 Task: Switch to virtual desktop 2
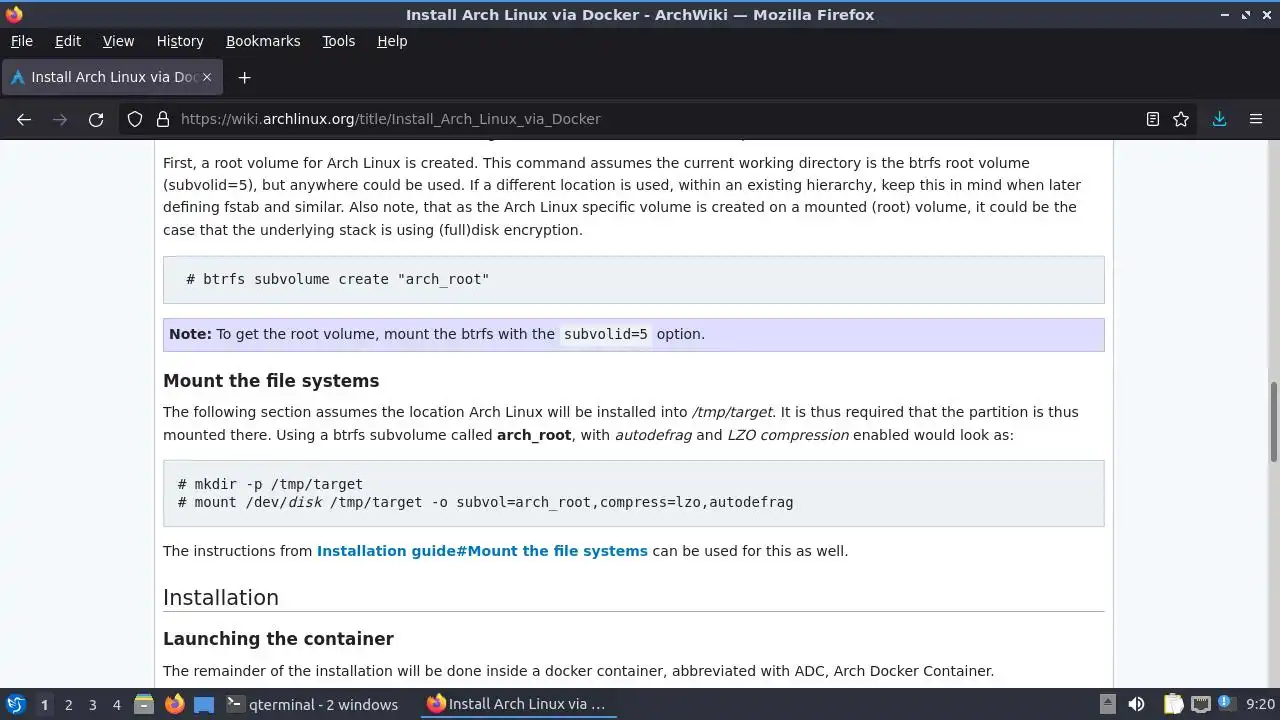68,705
